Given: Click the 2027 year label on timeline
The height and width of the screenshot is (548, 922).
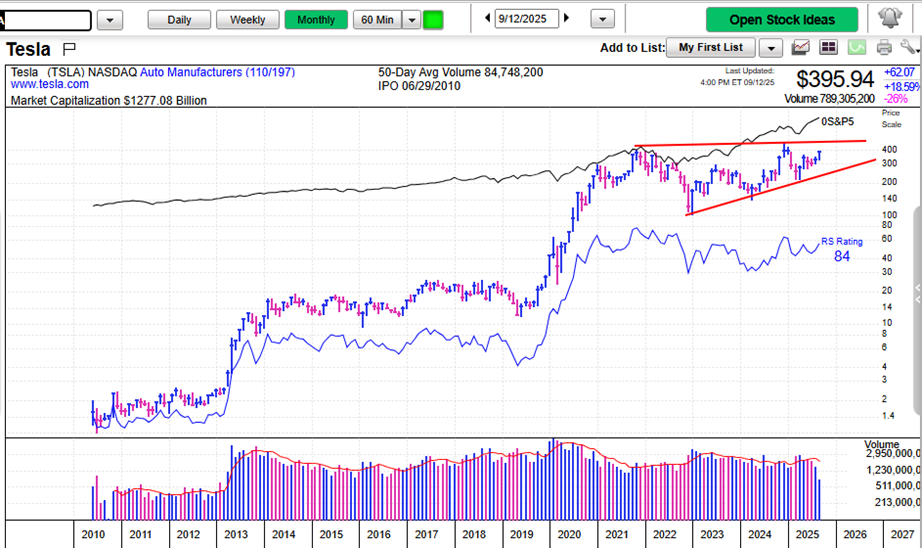Looking at the screenshot, I should (x=902, y=534).
